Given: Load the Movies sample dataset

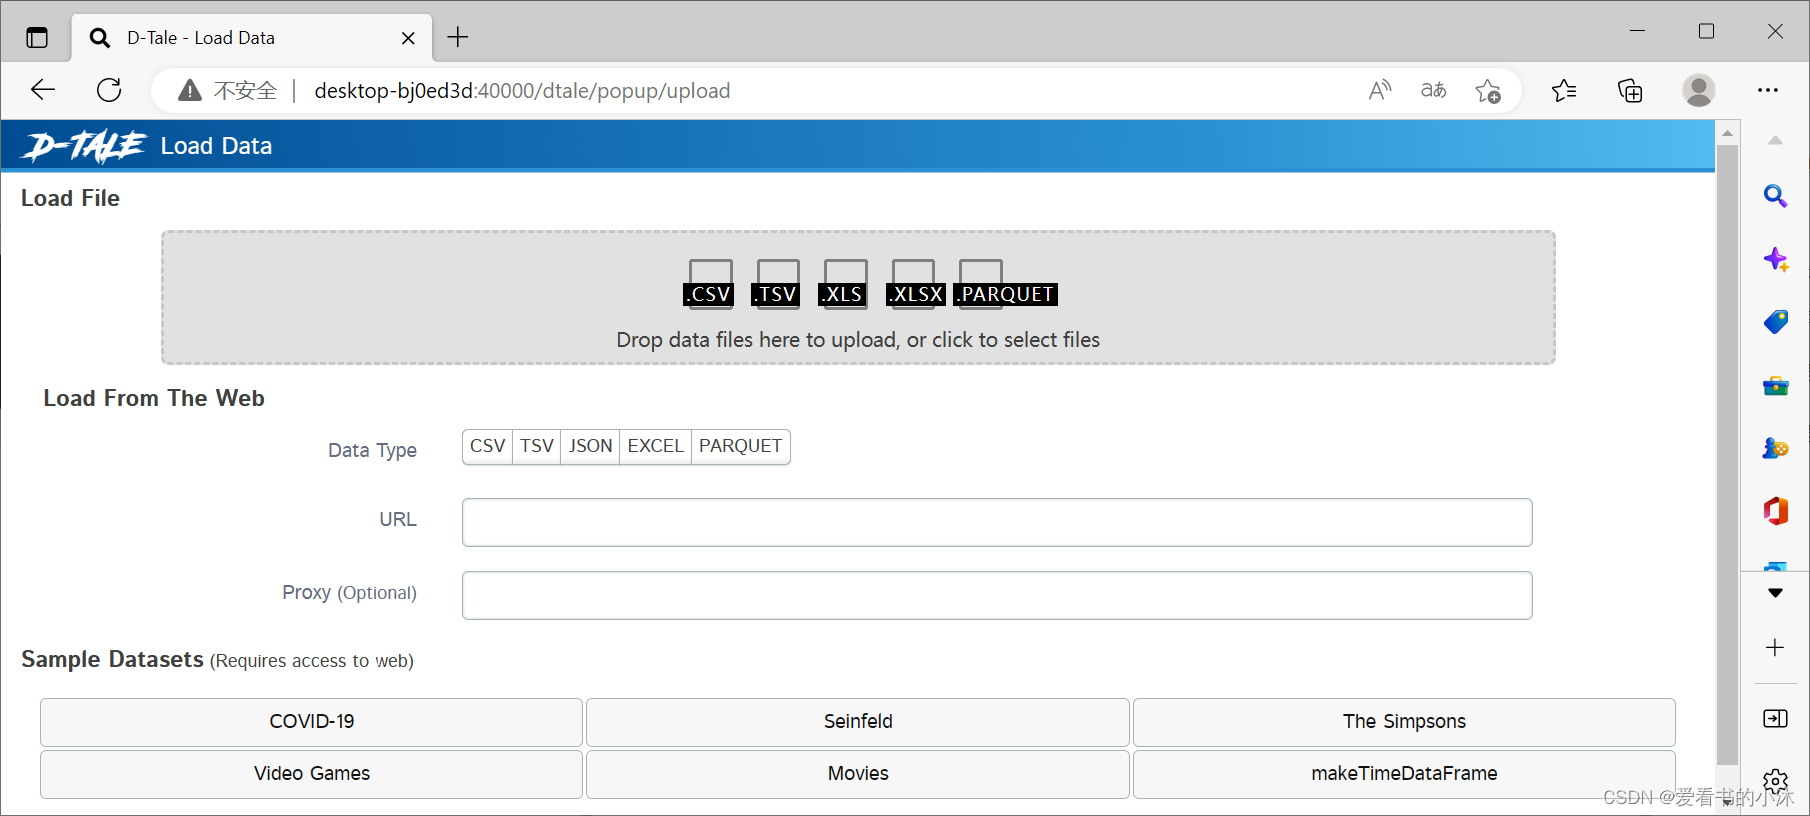Looking at the screenshot, I should (x=858, y=774).
